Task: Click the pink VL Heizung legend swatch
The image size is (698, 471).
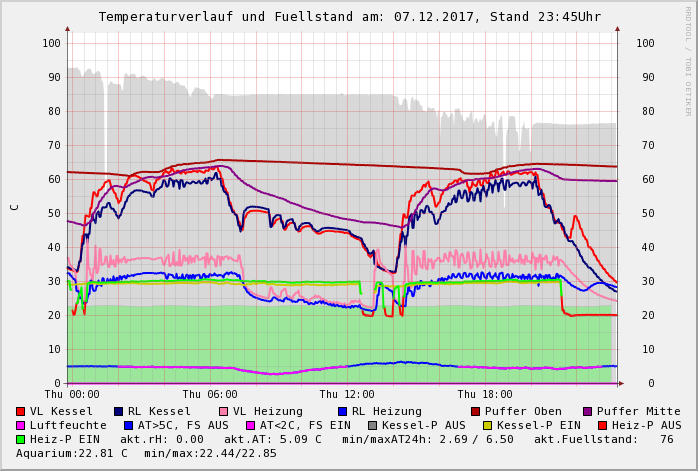Action: pyautogui.click(x=224, y=411)
